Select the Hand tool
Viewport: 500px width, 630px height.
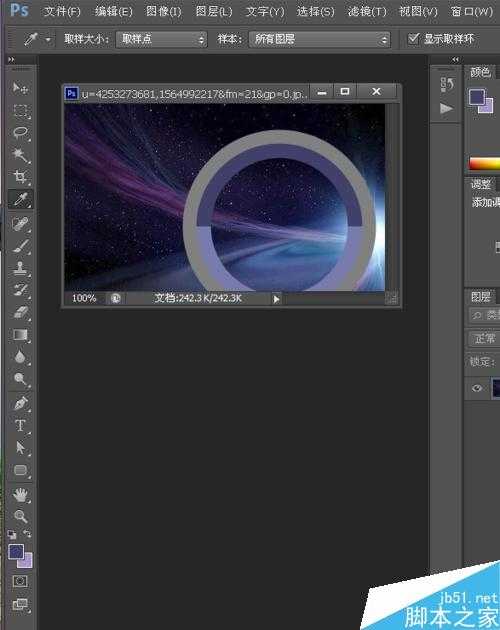pos(20,495)
